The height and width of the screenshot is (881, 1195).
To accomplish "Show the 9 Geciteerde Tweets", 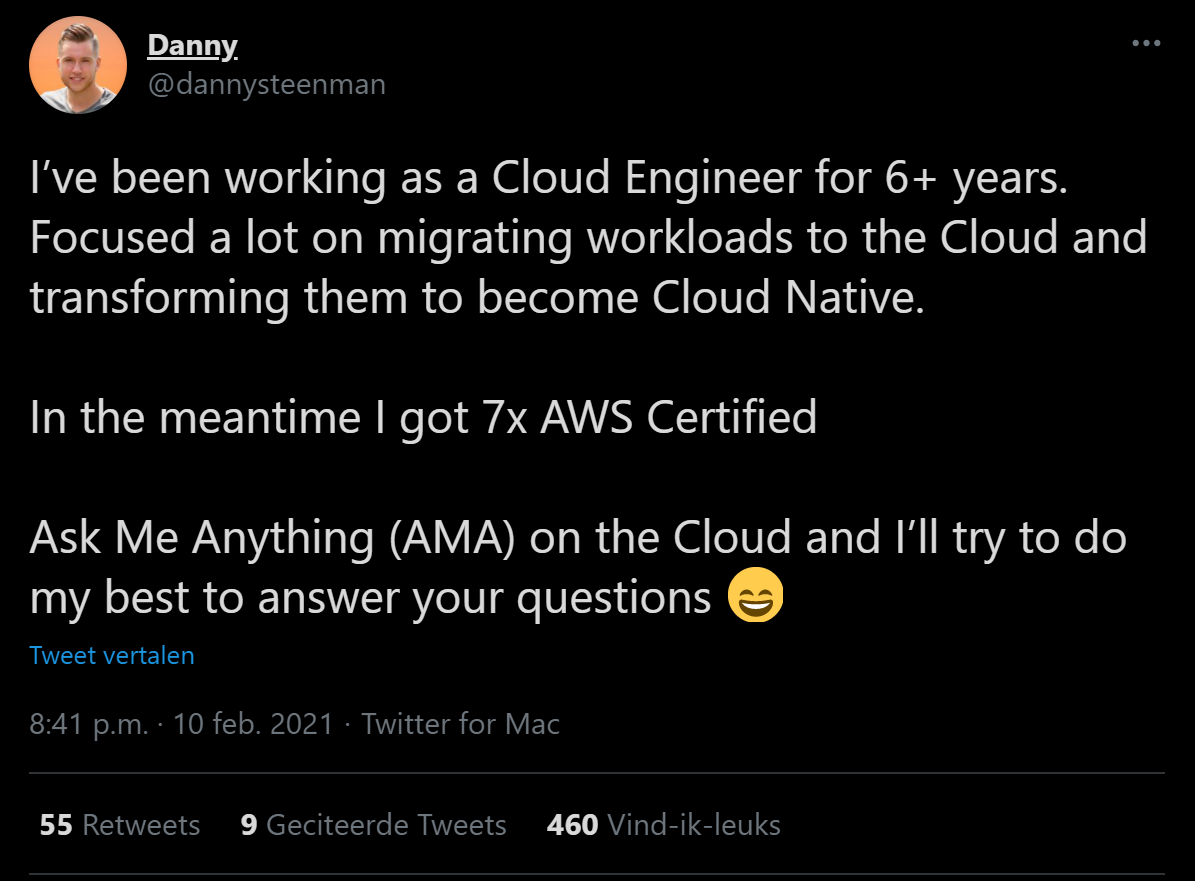I will 374,825.
